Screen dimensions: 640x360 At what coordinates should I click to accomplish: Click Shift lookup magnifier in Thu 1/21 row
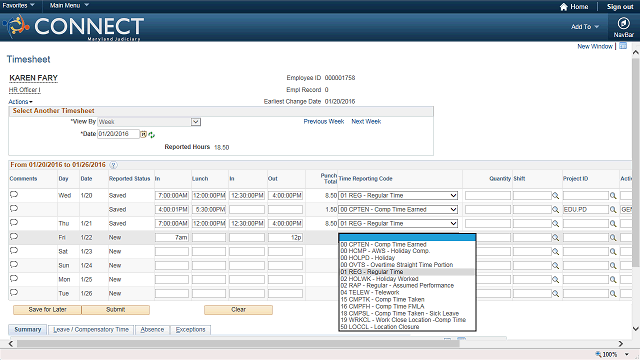(x=556, y=224)
